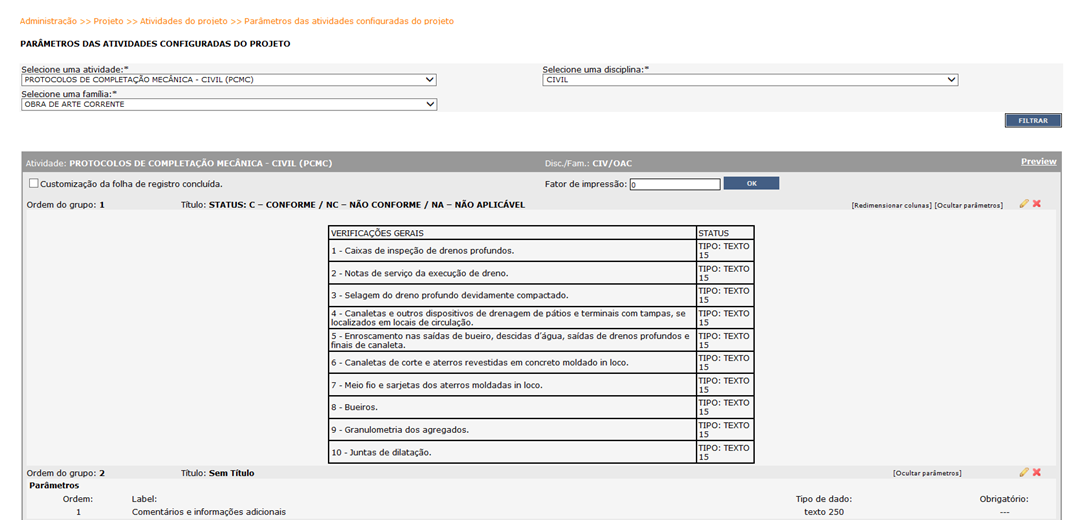Select the 'TIPO: TEXTO 15' cell in the Bueiros row
This screenshot has height=525, width=1069.
(x=725, y=407)
